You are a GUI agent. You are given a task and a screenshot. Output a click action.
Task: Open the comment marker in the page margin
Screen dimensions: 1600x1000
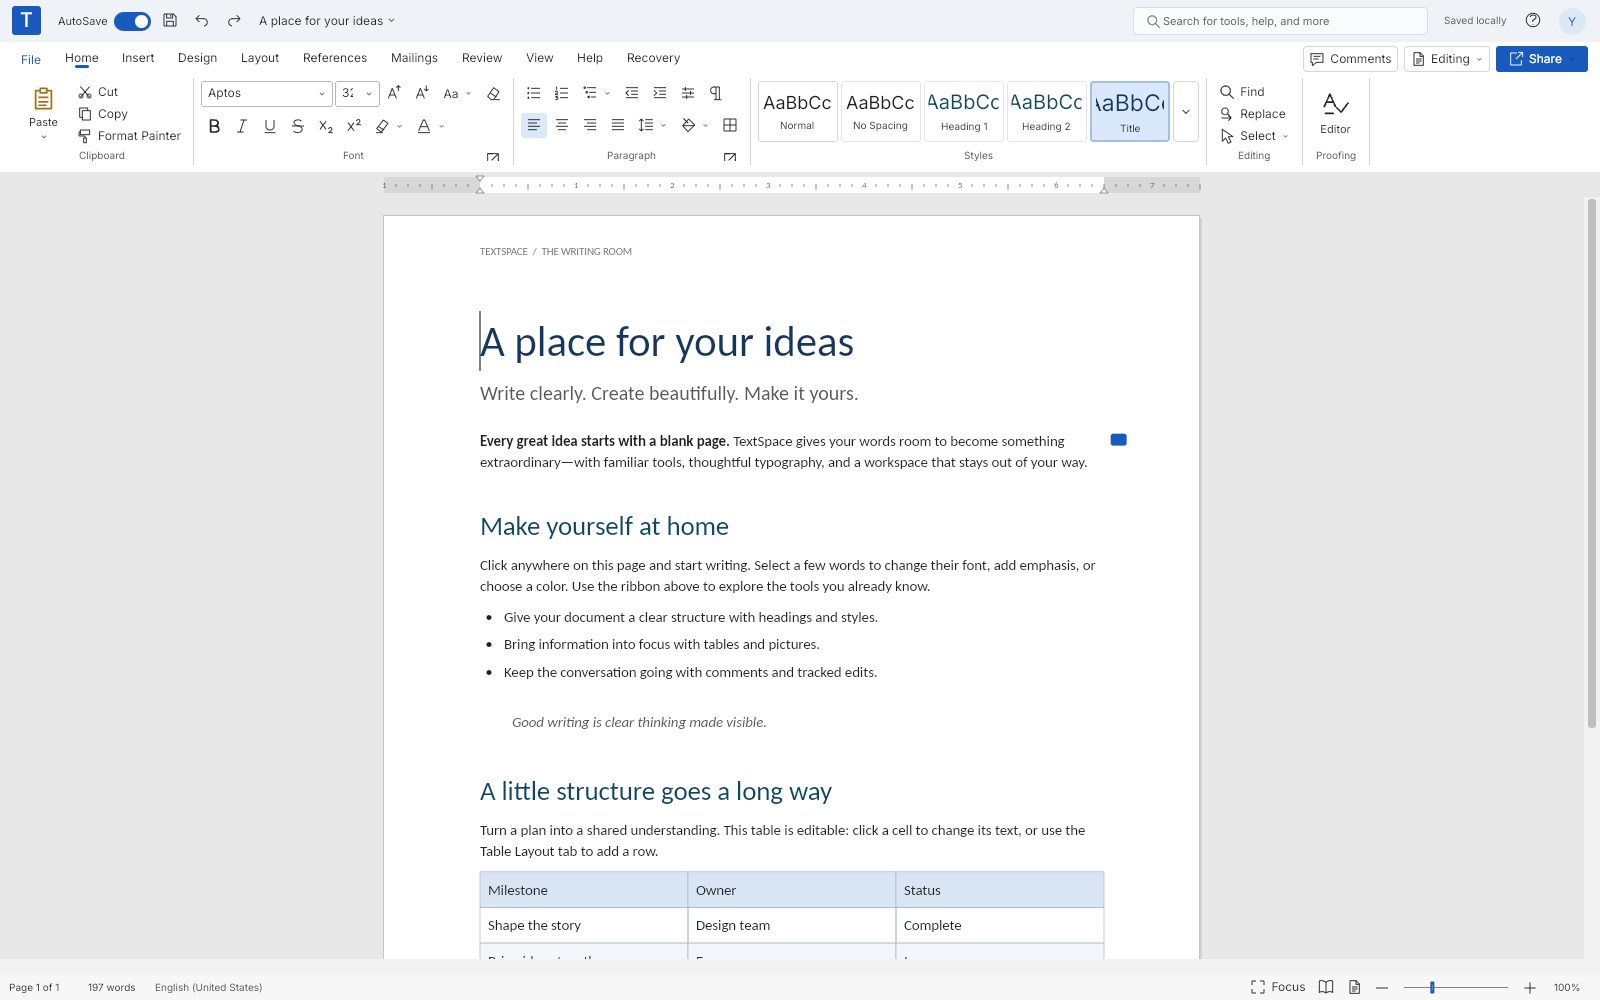(x=1119, y=440)
